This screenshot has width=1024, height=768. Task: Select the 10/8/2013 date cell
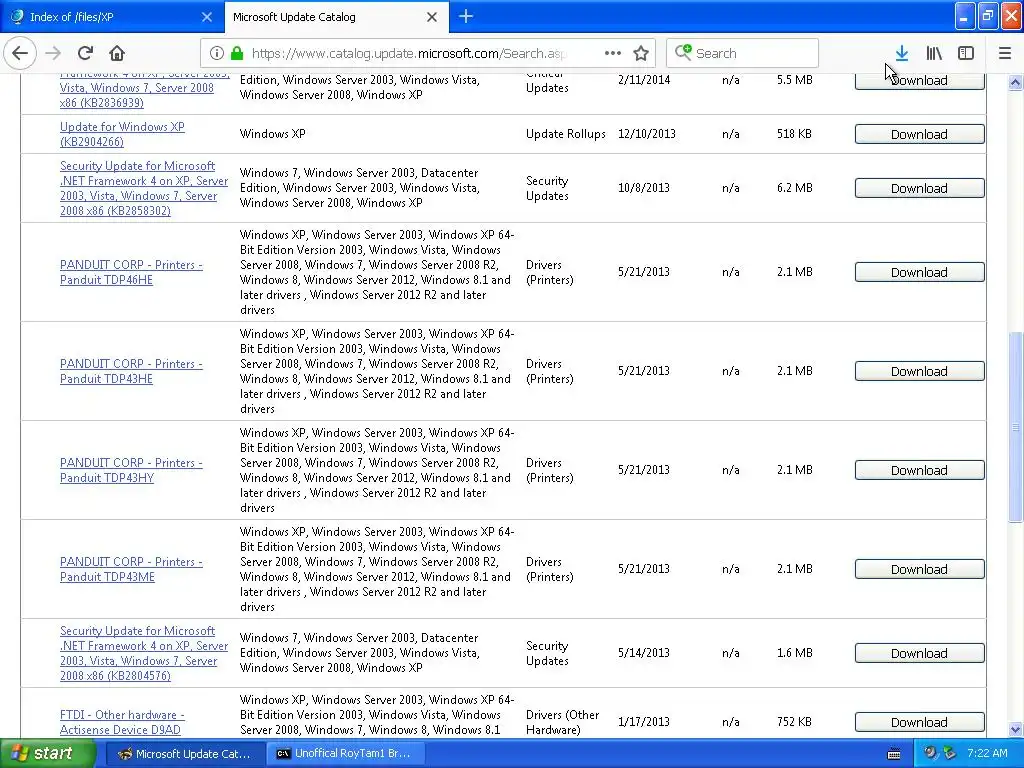[x=643, y=188]
